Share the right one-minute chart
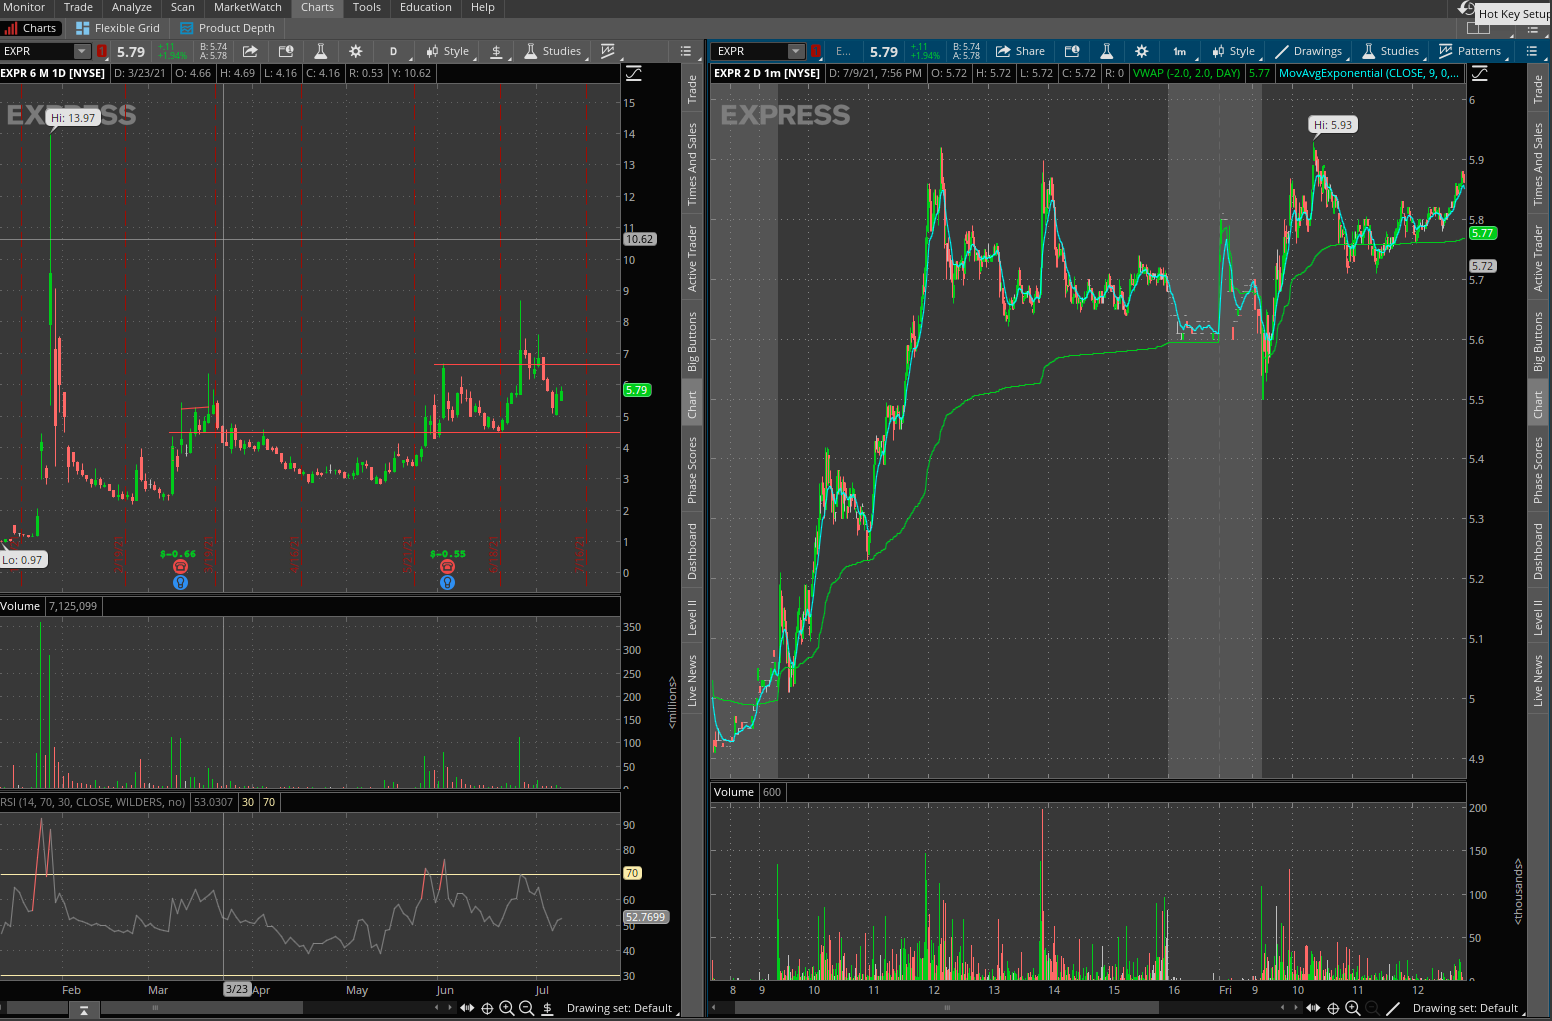Viewport: 1552px width, 1021px height. [x=1020, y=51]
